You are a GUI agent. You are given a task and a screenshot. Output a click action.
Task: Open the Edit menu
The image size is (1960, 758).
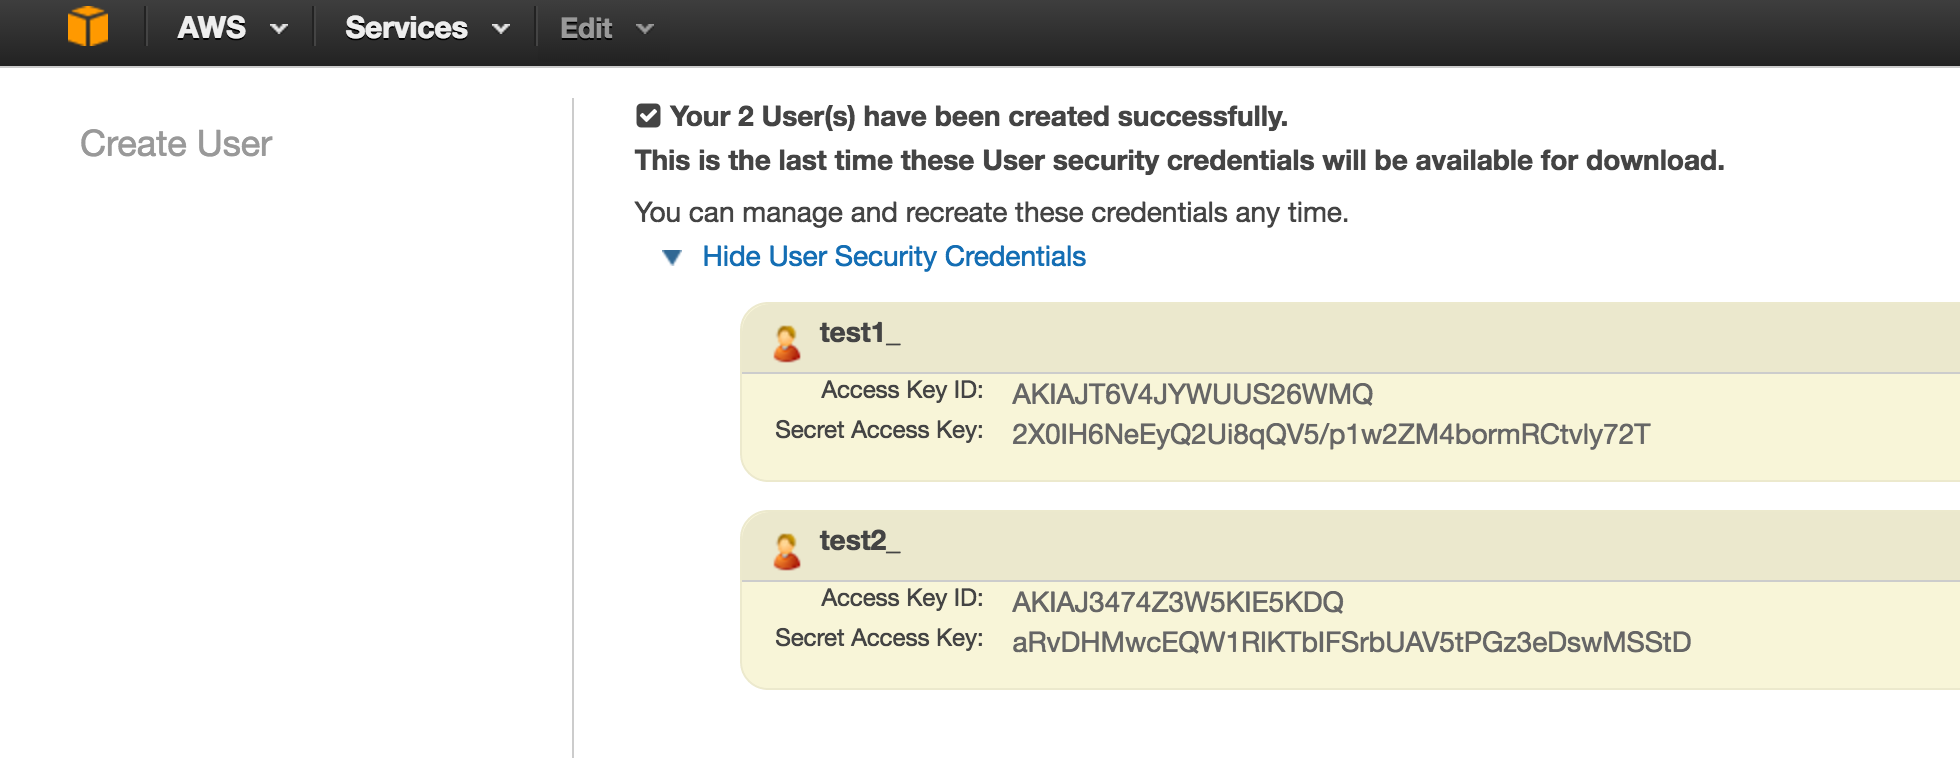586,28
